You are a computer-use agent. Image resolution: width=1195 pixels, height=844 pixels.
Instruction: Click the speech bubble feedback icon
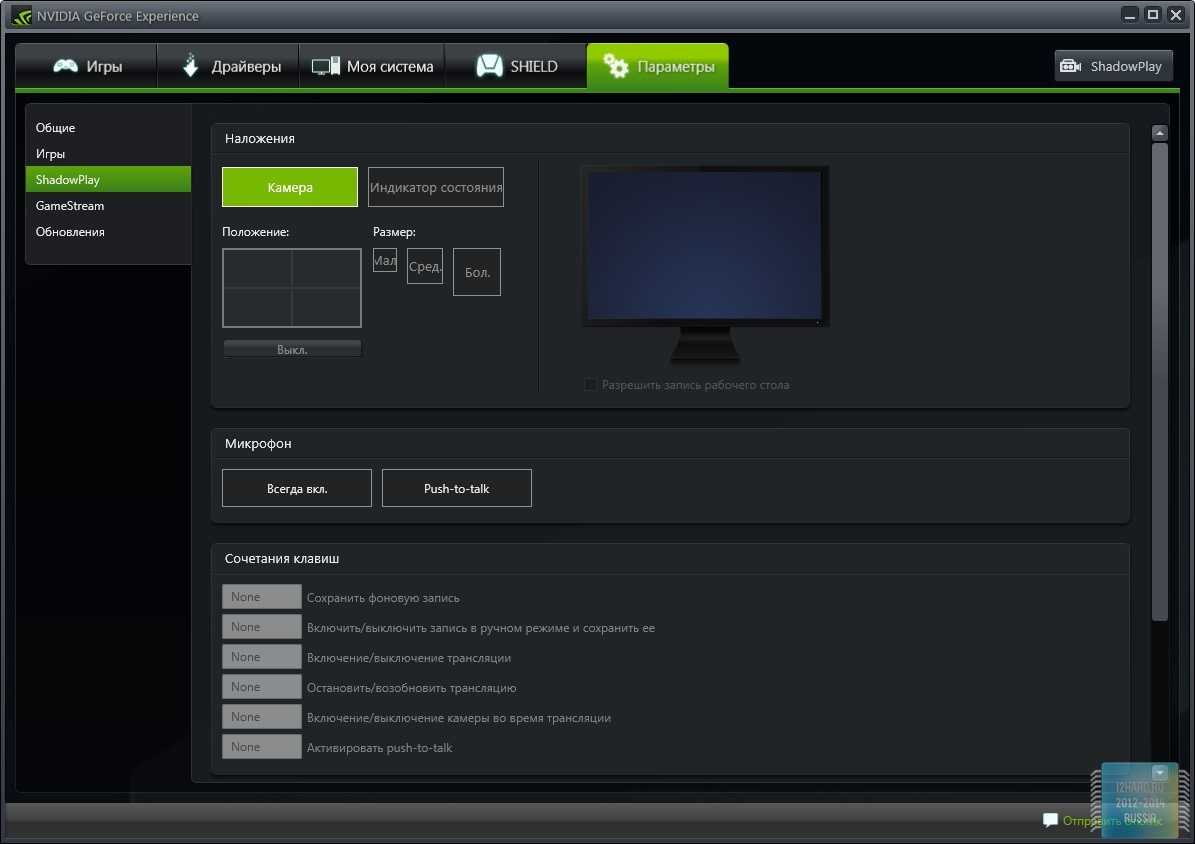tap(1050, 820)
